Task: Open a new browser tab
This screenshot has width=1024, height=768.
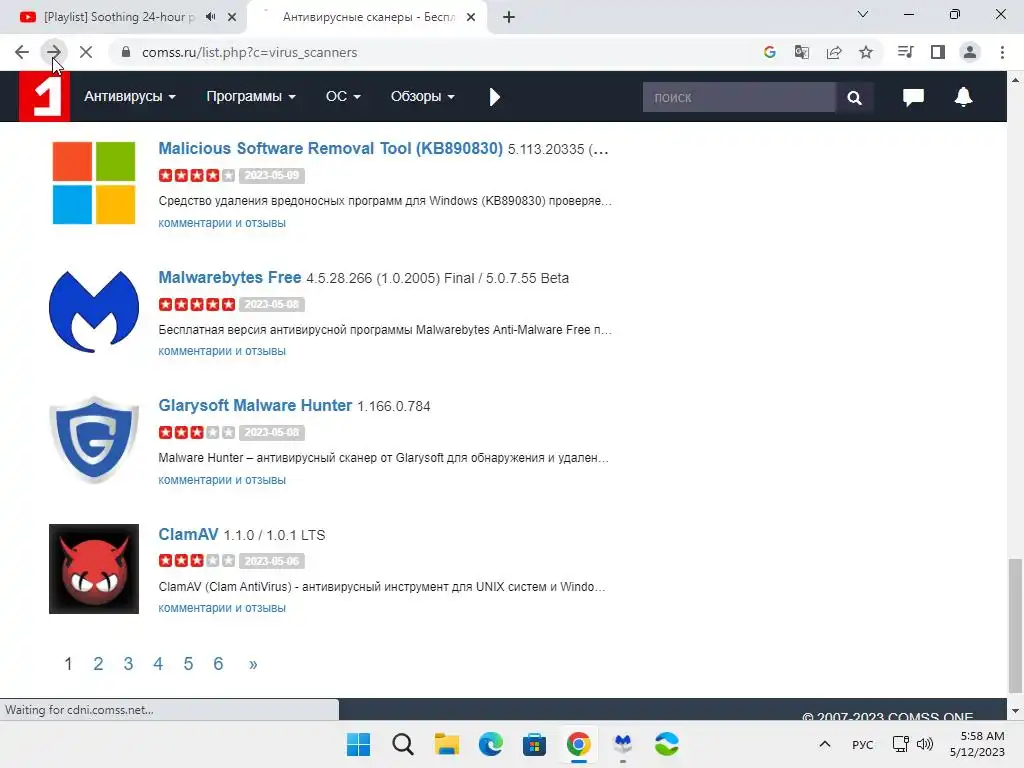Action: tap(509, 17)
